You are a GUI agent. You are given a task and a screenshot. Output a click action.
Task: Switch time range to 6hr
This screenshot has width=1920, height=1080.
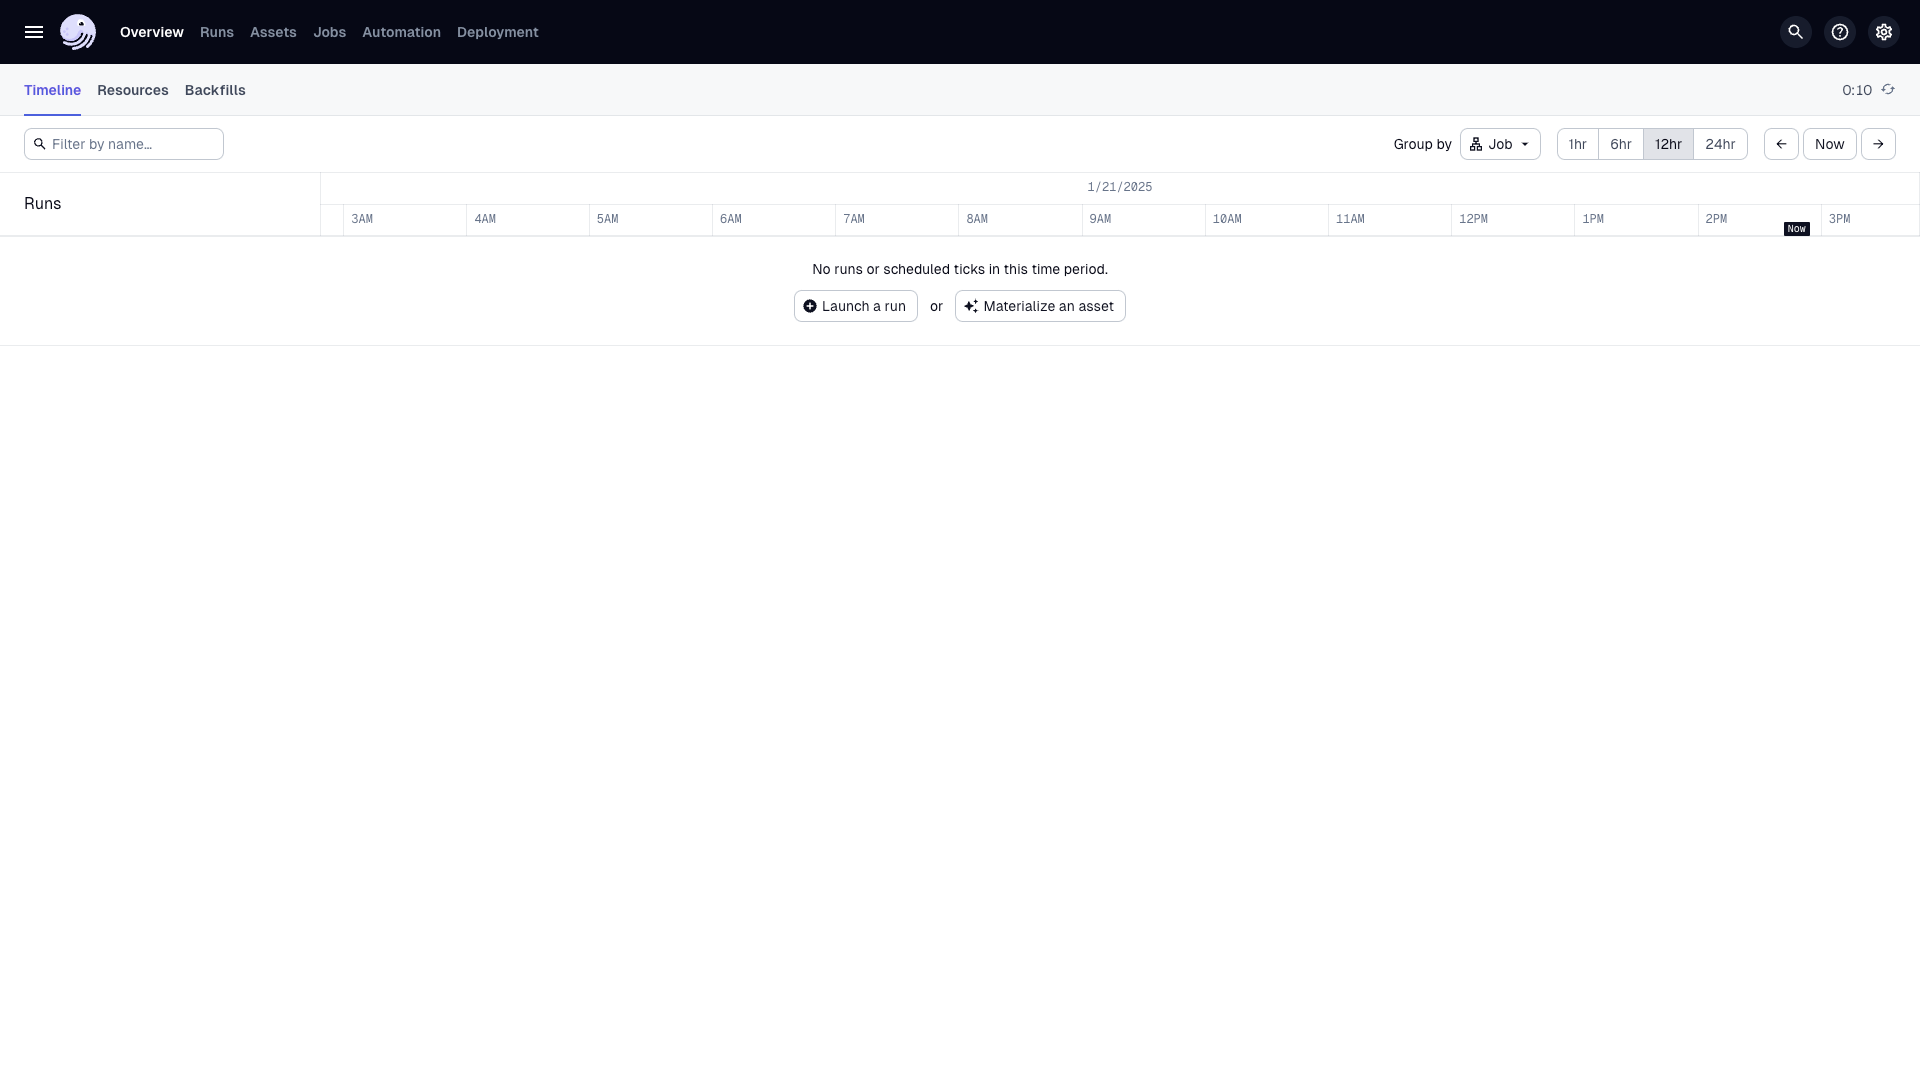(x=1621, y=144)
